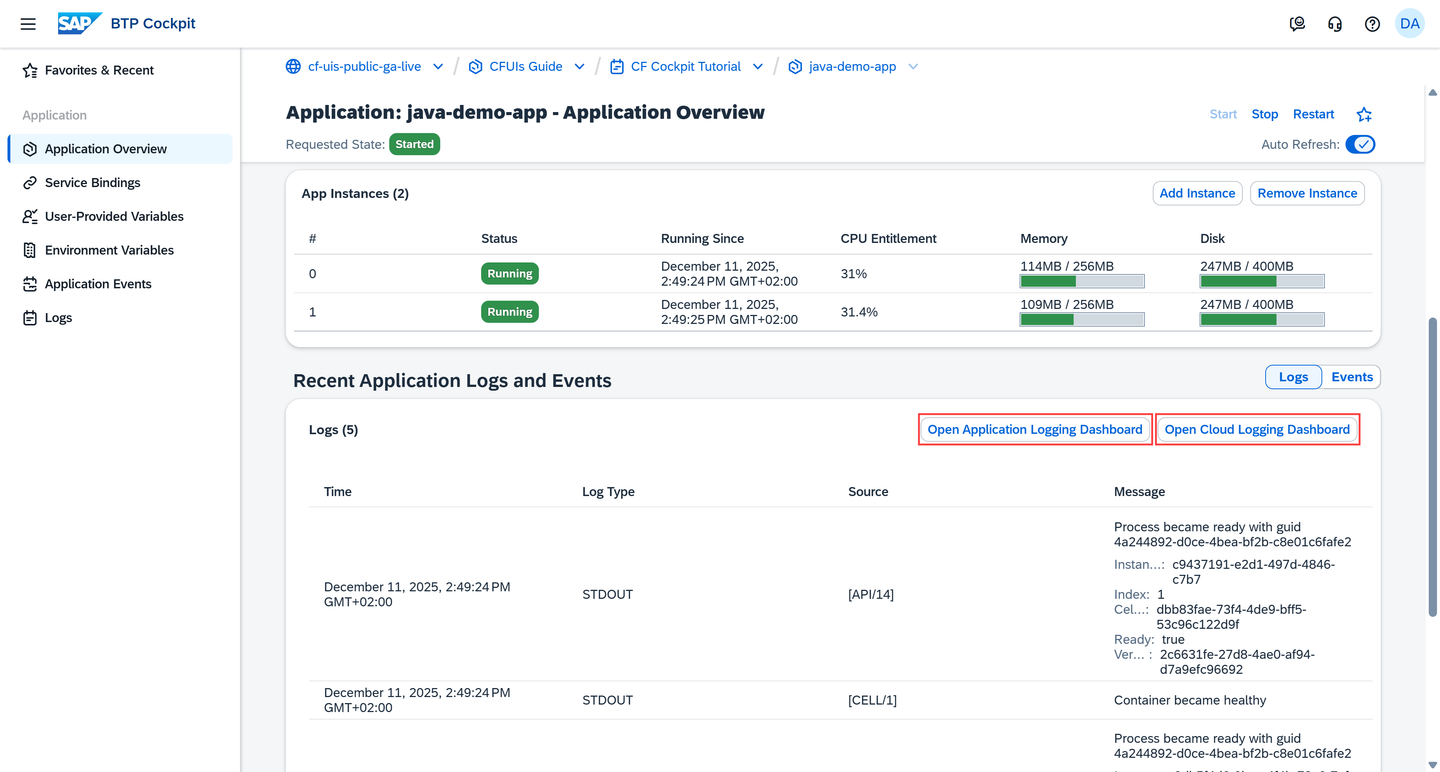This screenshot has width=1440, height=772.
Task: Open the support headset icon
Action: [x=1335, y=24]
